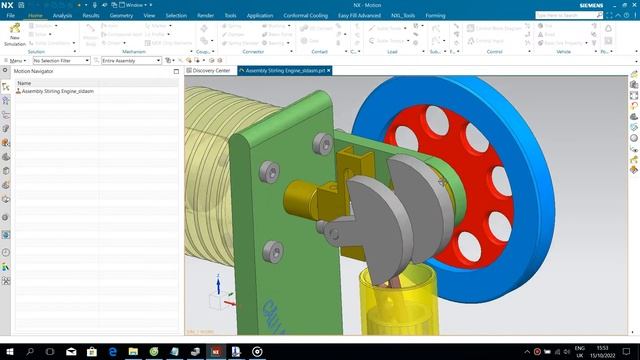Switch to the Analysis ribbon tab

point(62,16)
